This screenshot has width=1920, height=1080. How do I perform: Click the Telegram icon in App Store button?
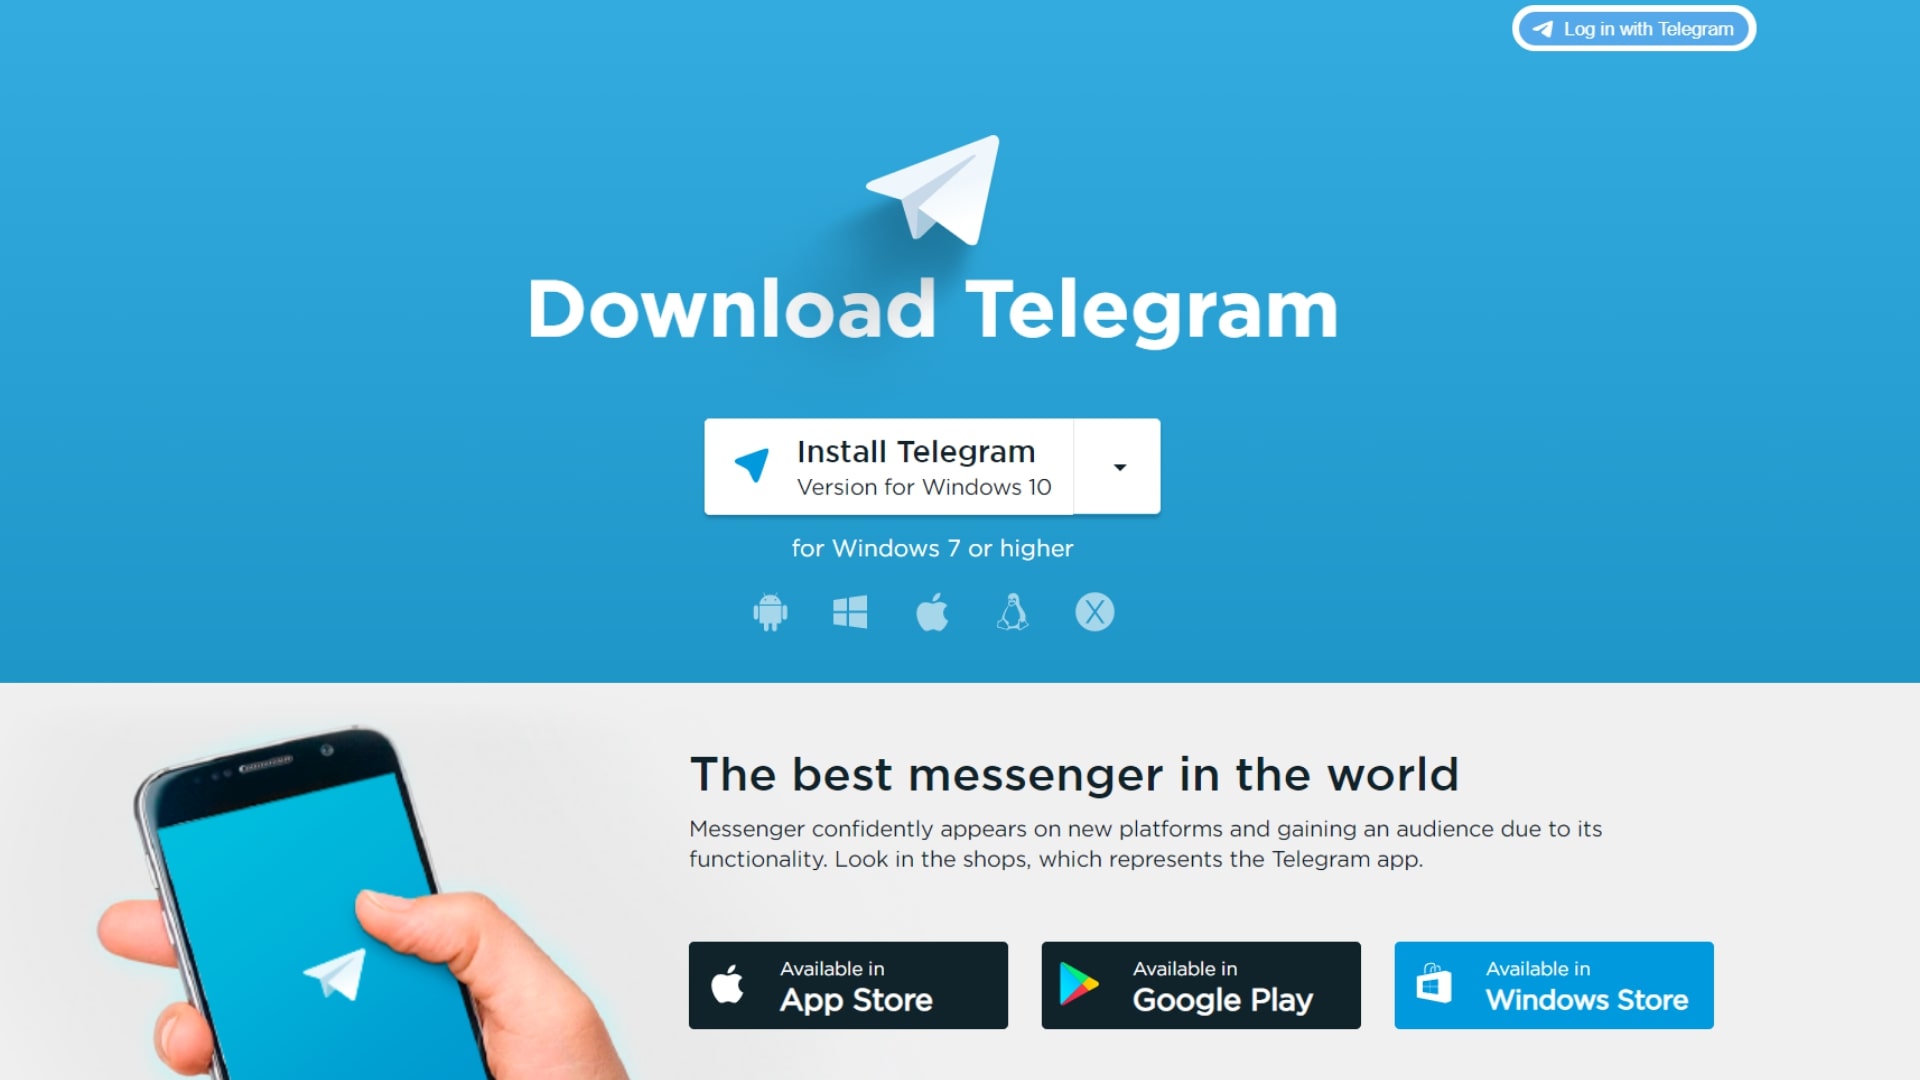coord(733,985)
